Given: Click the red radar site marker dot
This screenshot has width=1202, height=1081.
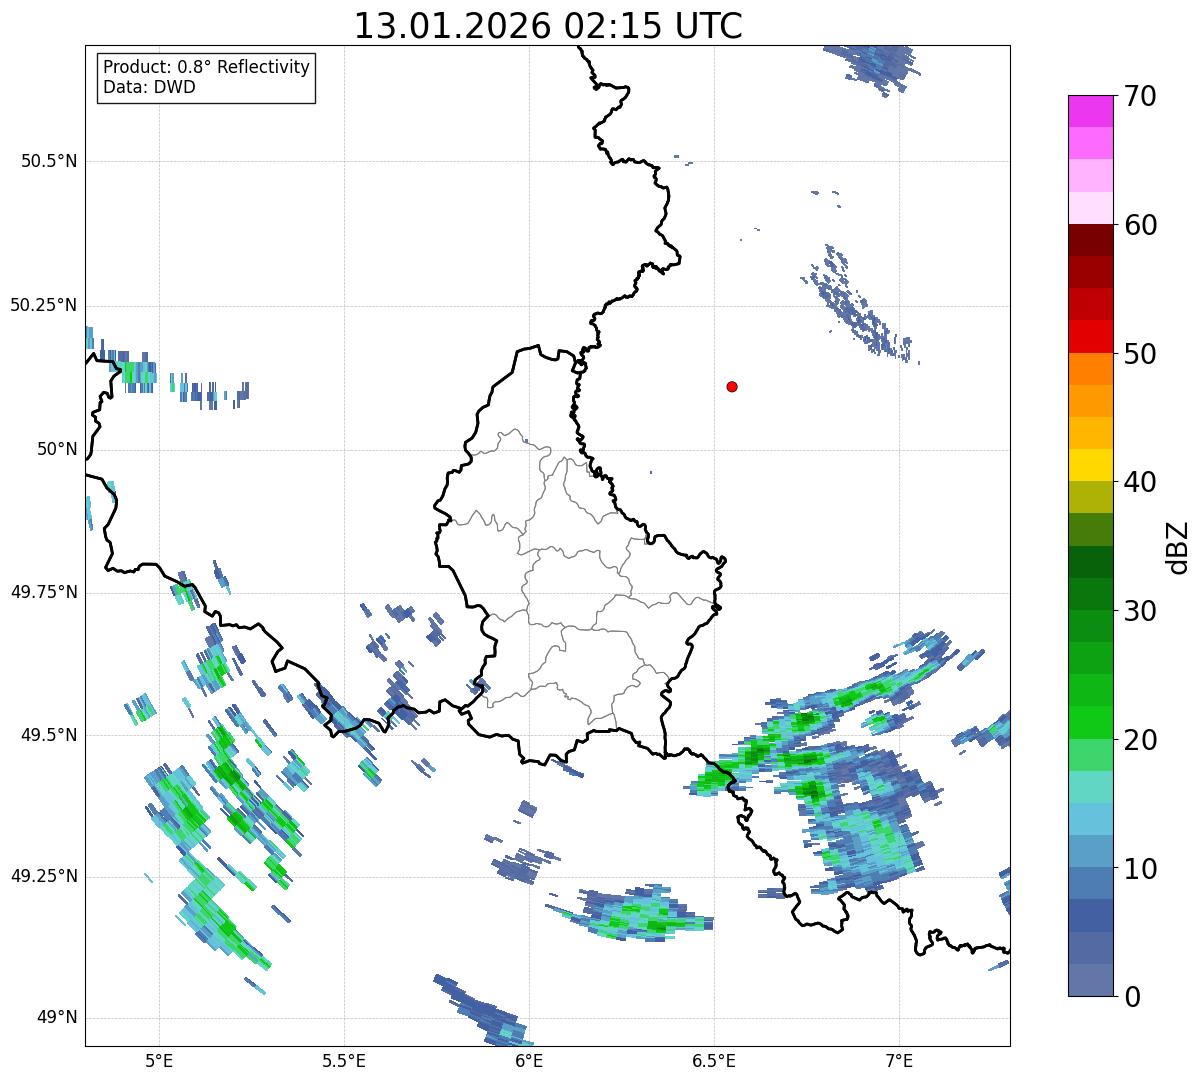Looking at the screenshot, I should coord(732,386).
